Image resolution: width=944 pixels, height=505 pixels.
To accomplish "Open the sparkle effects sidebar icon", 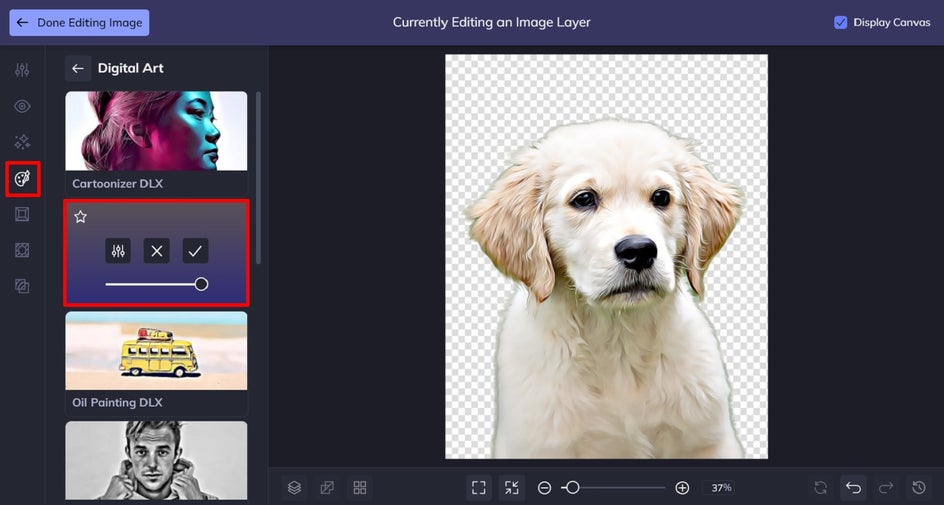I will pyautogui.click(x=22, y=142).
